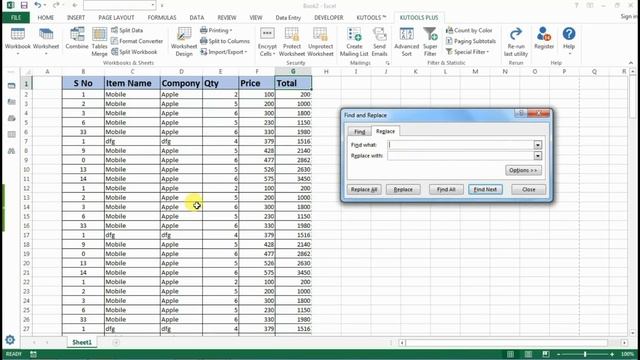Switch to the HOME ribbon tab

tap(46, 18)
